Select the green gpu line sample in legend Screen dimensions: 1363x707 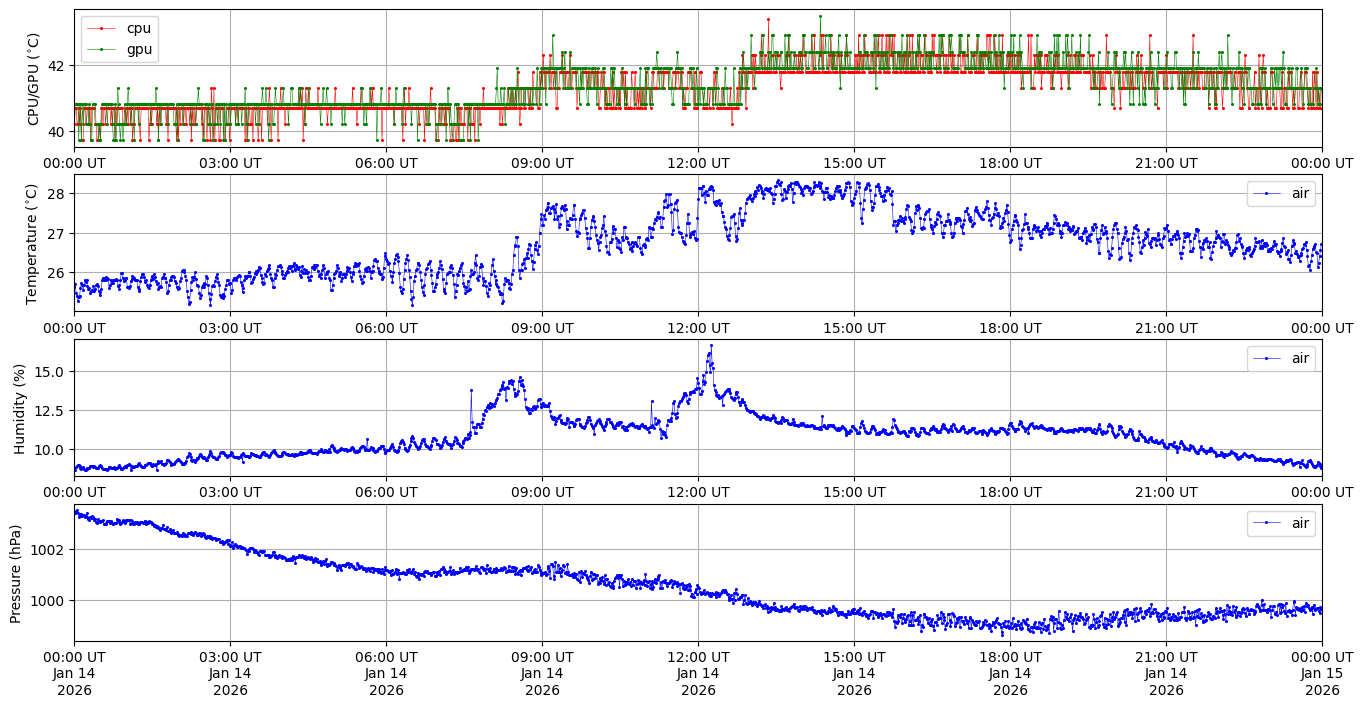click(x=102, y=49)
